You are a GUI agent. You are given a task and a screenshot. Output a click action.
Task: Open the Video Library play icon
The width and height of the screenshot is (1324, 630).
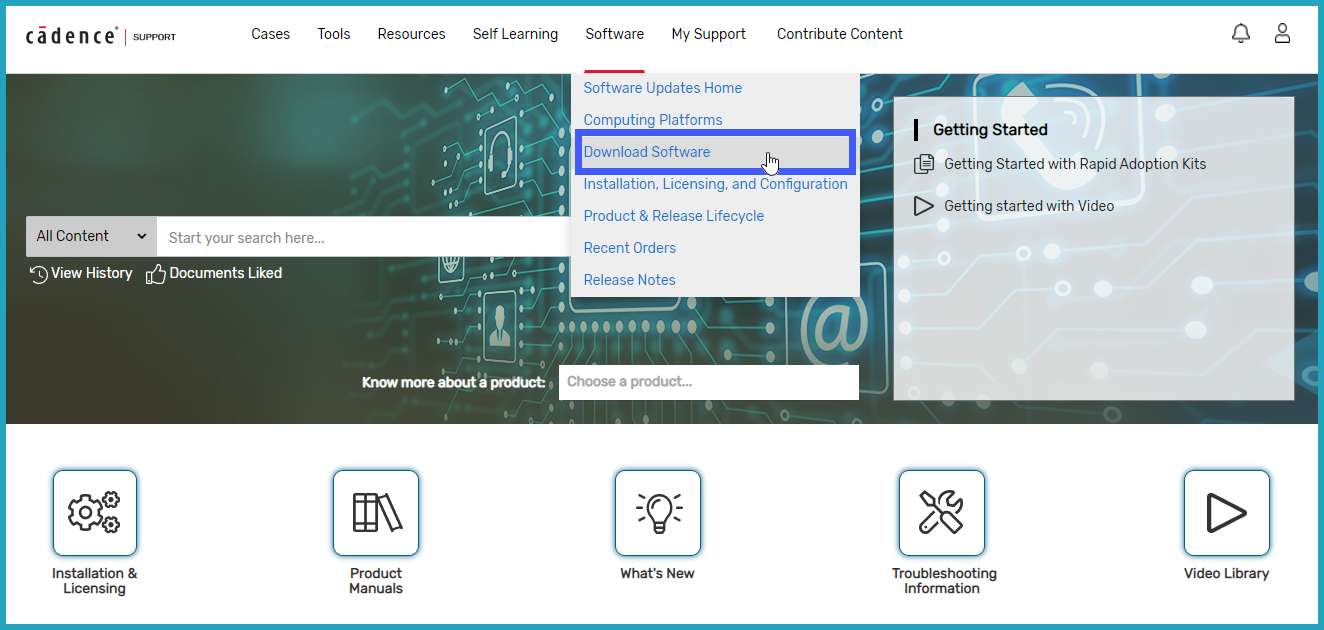[x=1226, y=513]
